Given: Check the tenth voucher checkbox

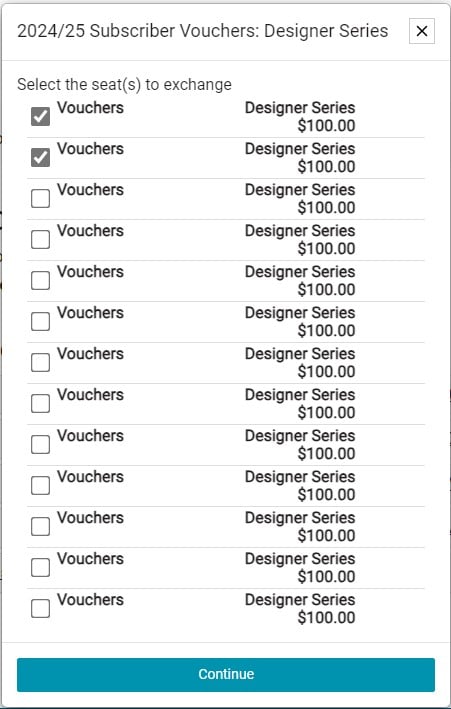Looking at the screenshot, I should (x=40, y=486).
